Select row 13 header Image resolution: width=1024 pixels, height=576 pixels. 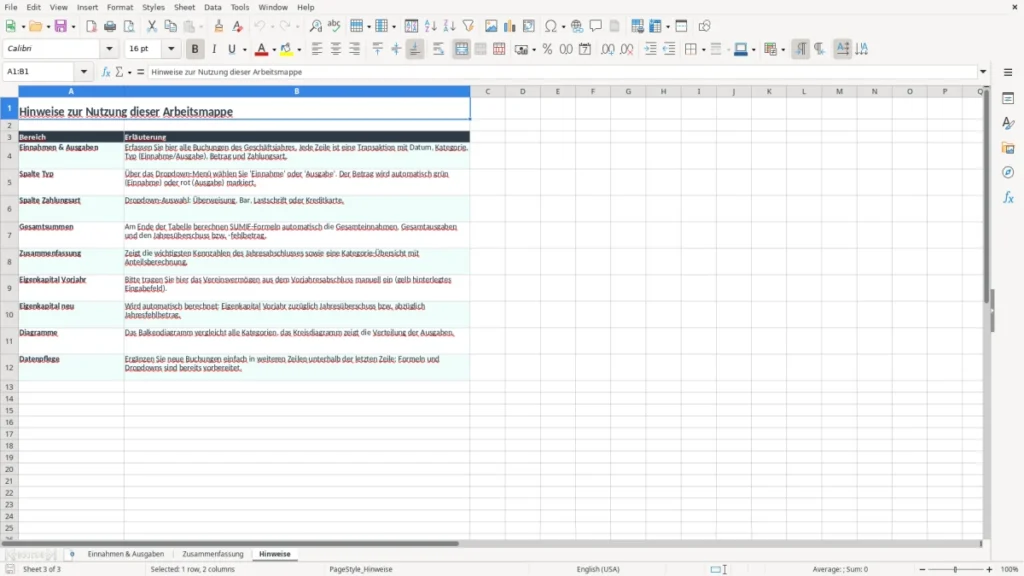9,387
